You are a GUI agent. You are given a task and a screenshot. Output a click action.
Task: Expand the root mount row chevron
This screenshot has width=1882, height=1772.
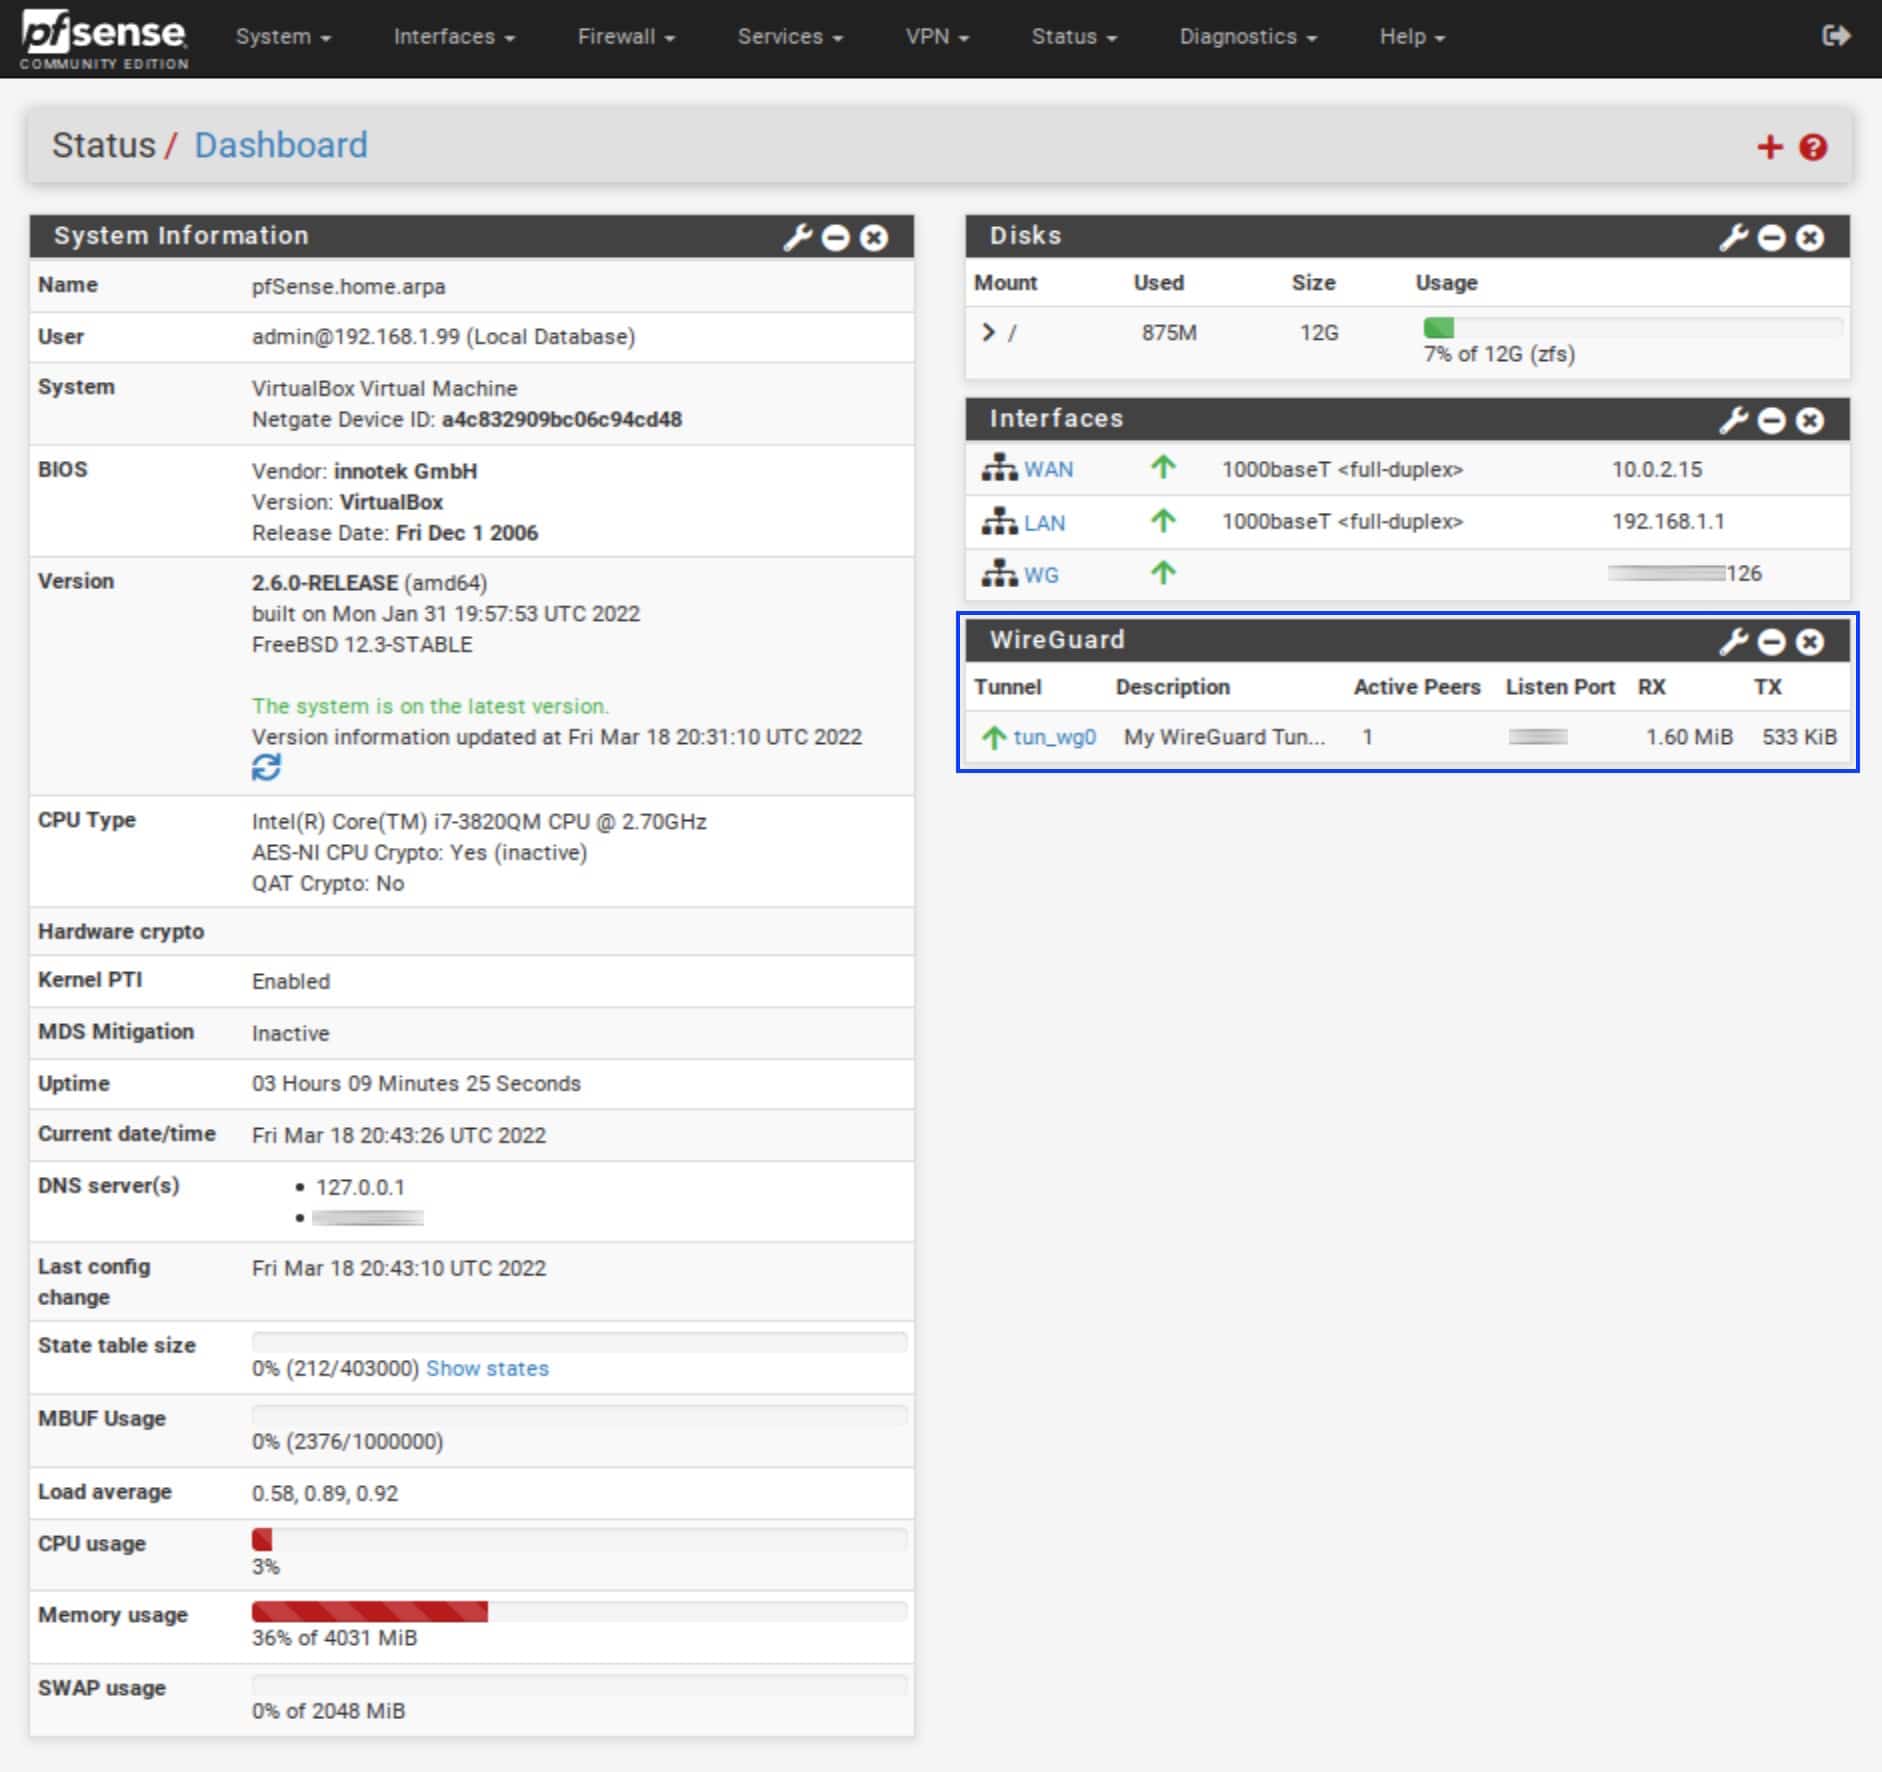(x=988, y=332)
